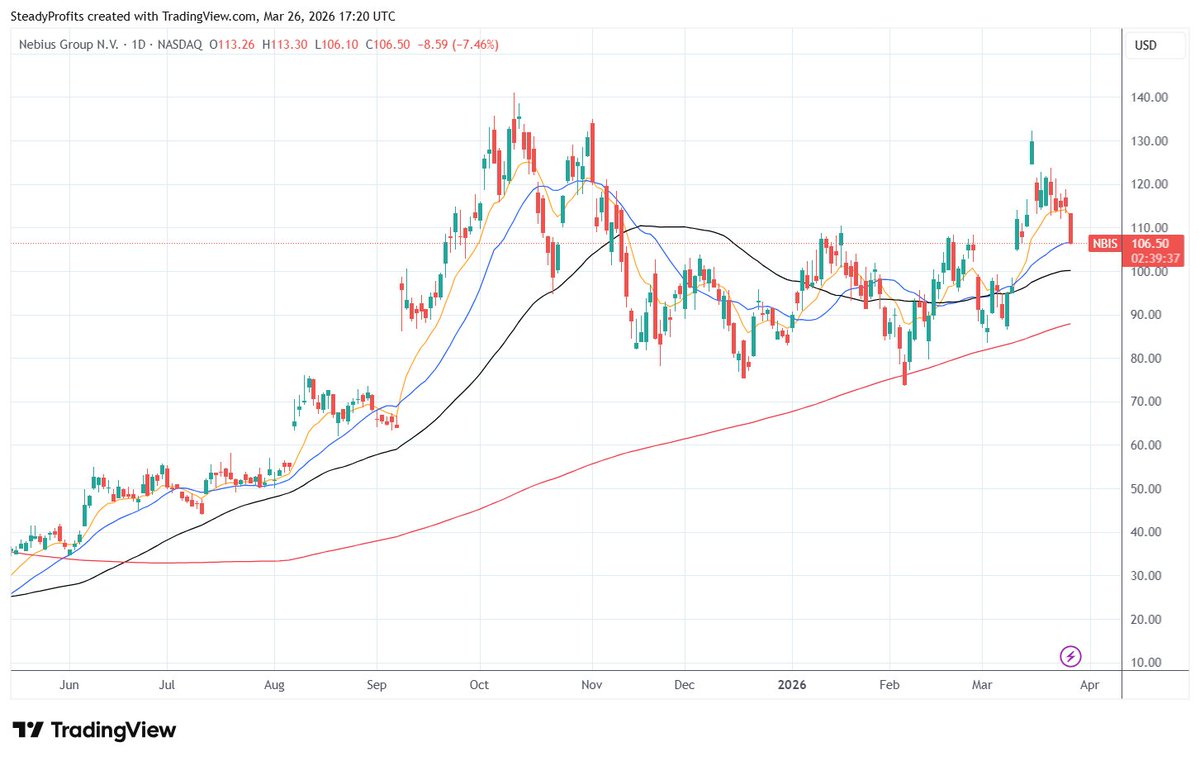The width and height of the screenshot is (1200, 761).
Task: Click the 100.00 price axis label
Action: click(1151, 271)
